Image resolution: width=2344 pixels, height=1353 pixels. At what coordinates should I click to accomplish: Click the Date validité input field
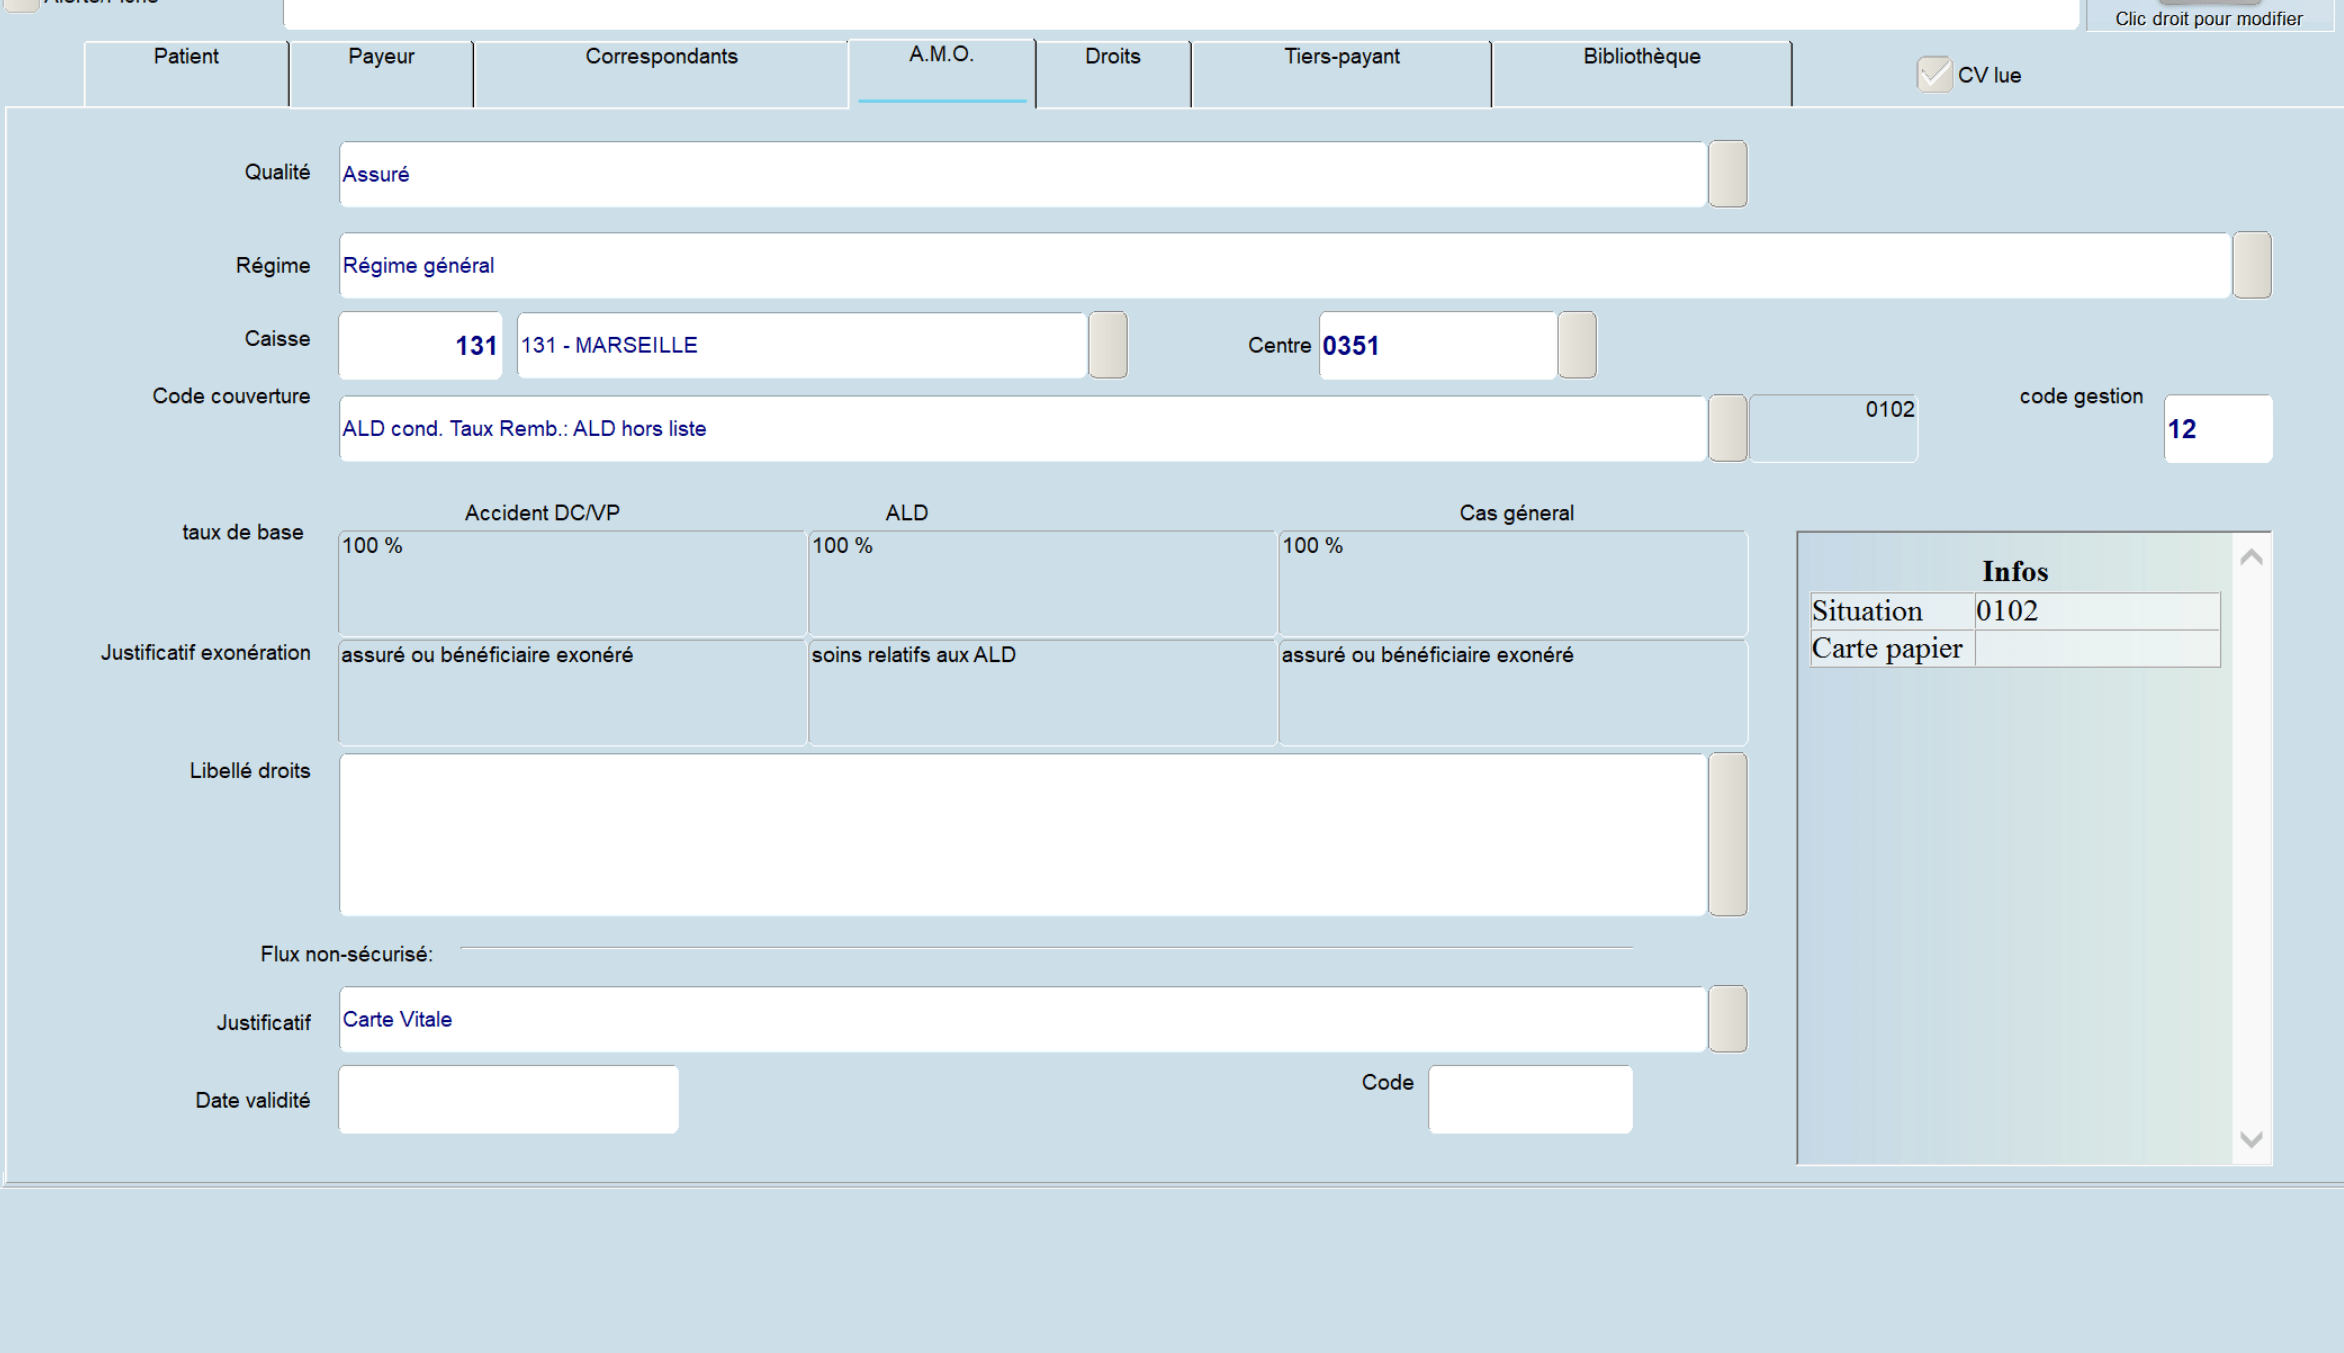508,1099
